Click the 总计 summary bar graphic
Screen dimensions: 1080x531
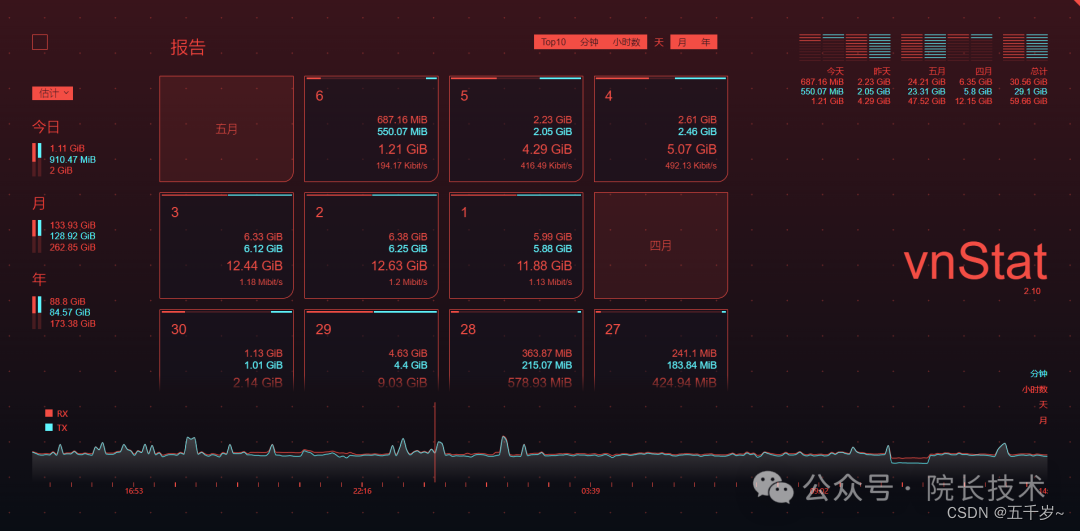(1026, 47)
